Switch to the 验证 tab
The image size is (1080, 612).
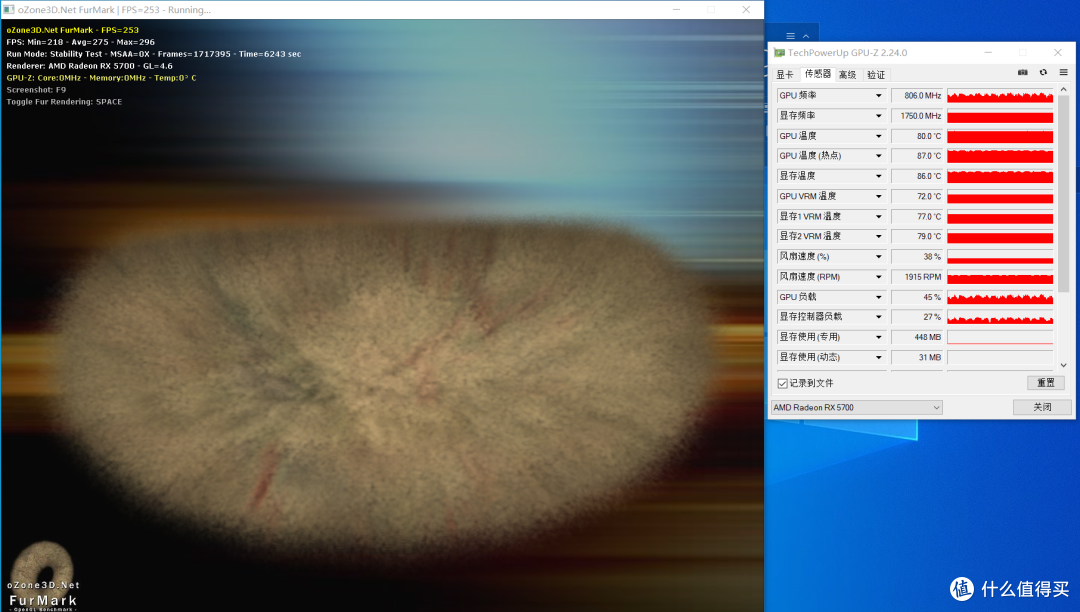point(875,74)
